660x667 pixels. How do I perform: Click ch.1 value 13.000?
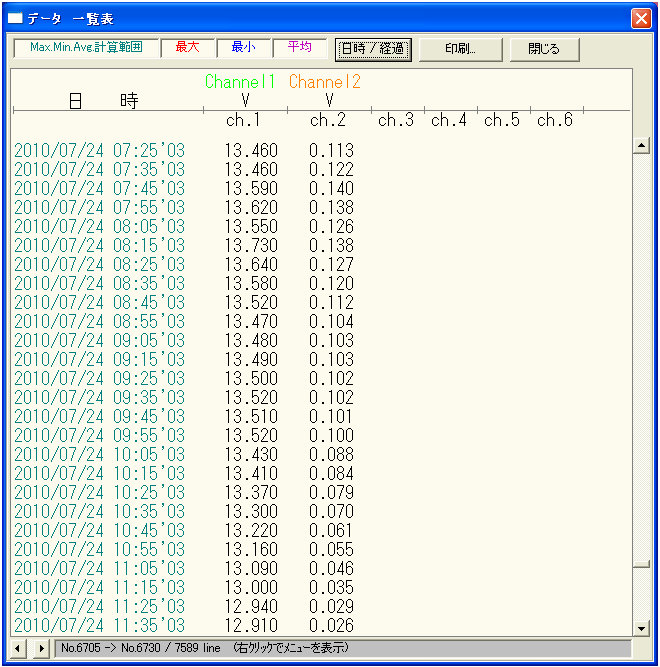point(251,587)
